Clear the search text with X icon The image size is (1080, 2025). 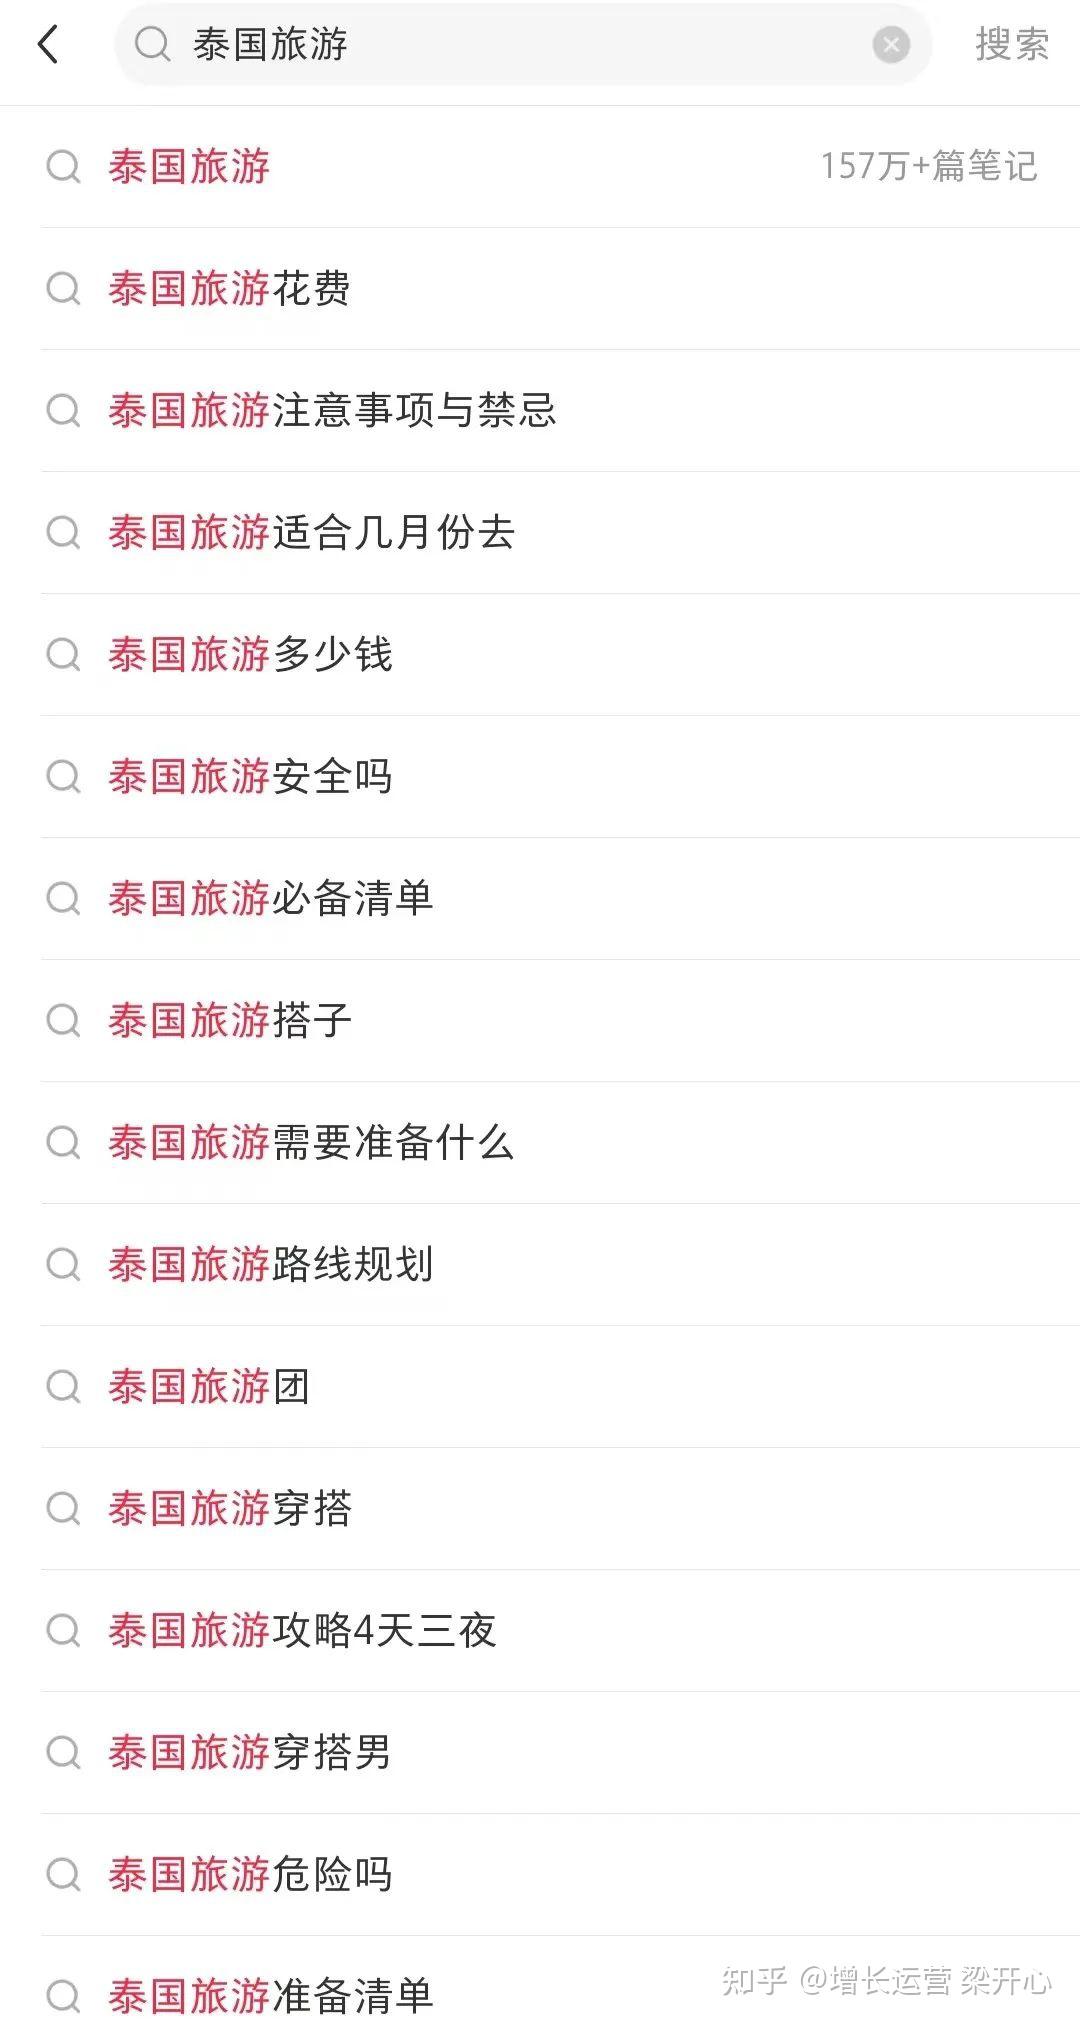(890, 45)
